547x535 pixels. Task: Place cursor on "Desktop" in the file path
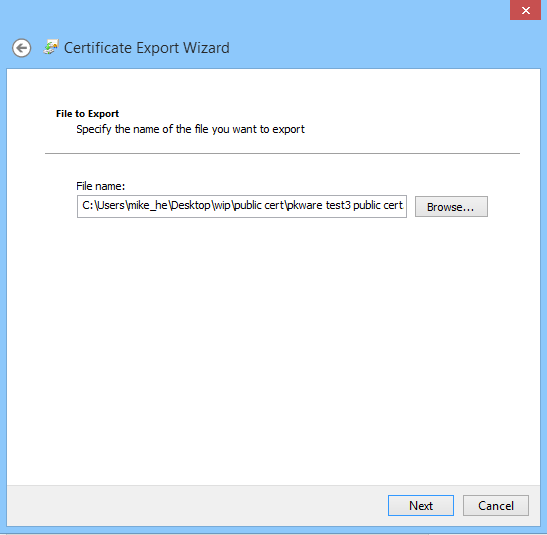click(191, 205)
